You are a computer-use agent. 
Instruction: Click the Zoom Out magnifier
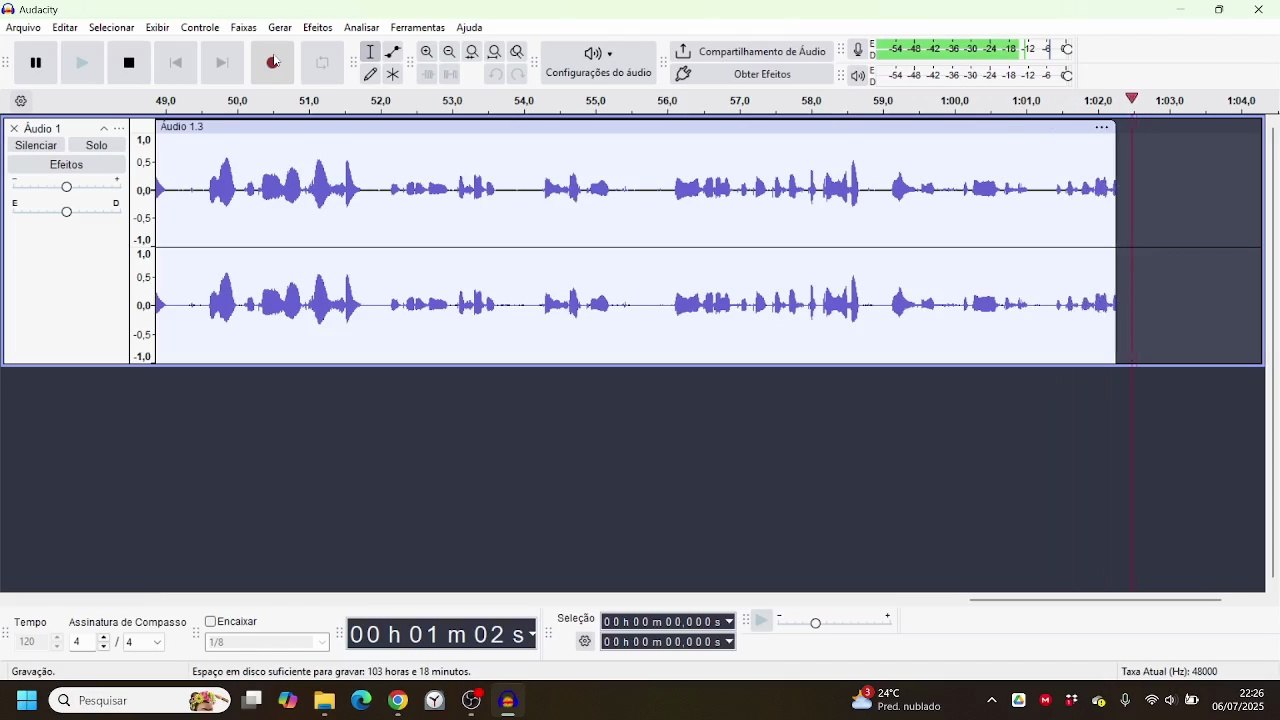449,52
